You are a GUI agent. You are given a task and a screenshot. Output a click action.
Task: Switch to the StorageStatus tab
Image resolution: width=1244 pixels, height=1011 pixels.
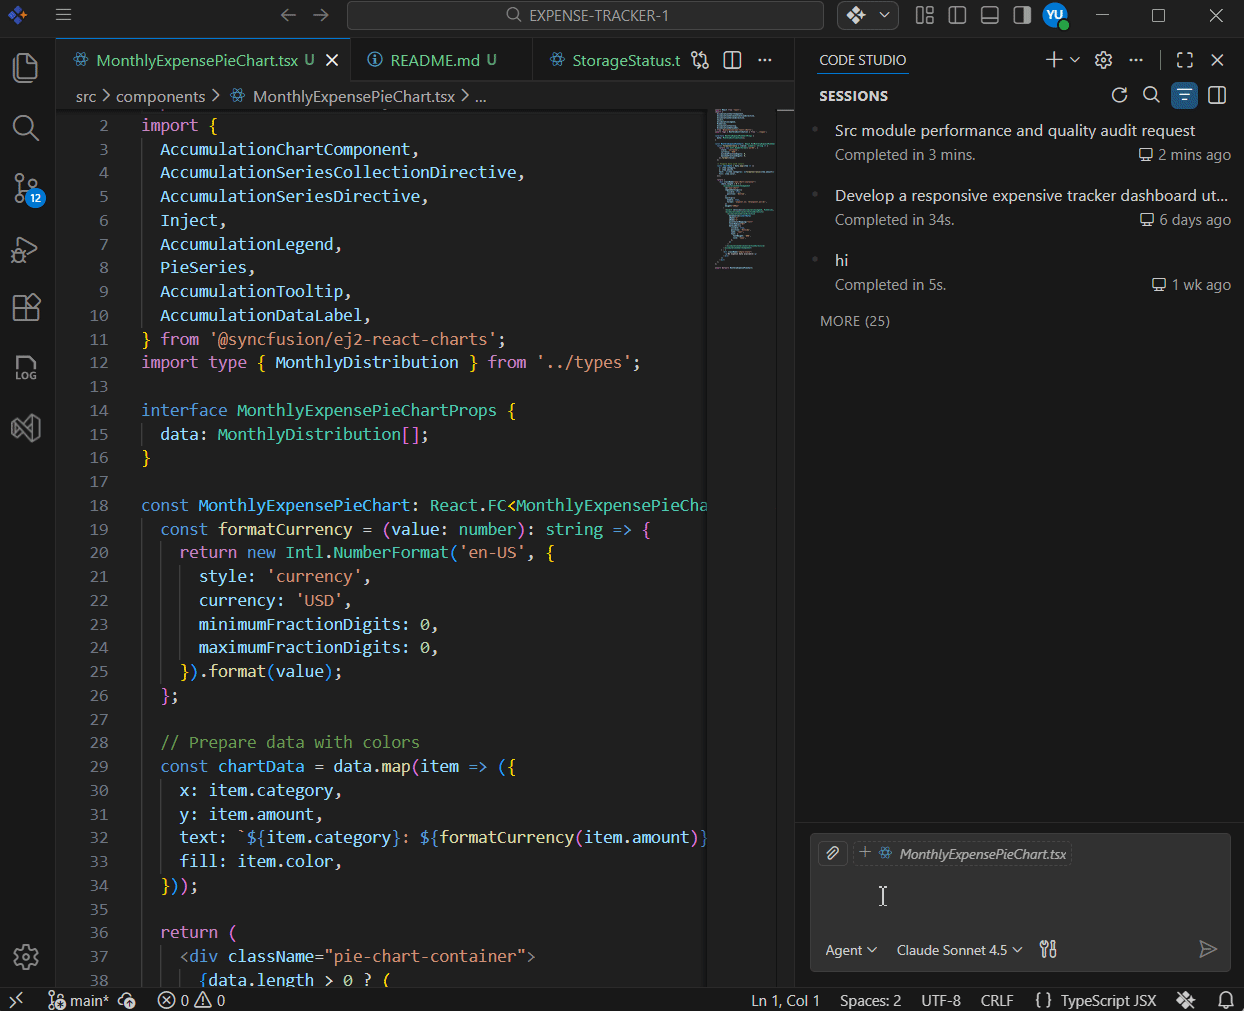click(615, 60)
